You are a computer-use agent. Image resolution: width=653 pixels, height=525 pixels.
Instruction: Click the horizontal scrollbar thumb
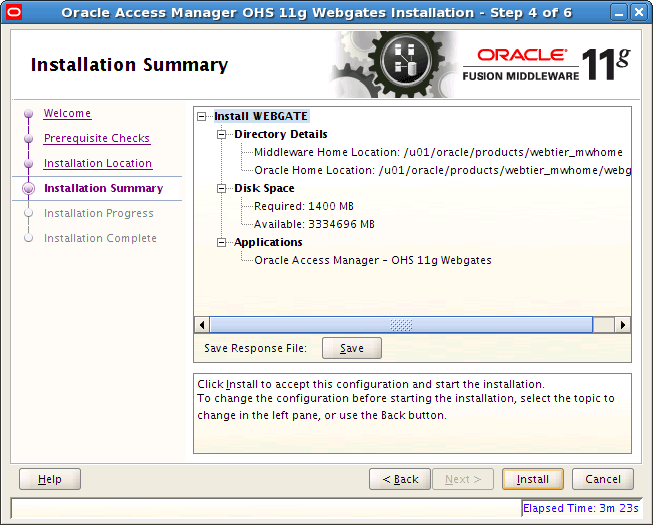[x=401, y=325]
